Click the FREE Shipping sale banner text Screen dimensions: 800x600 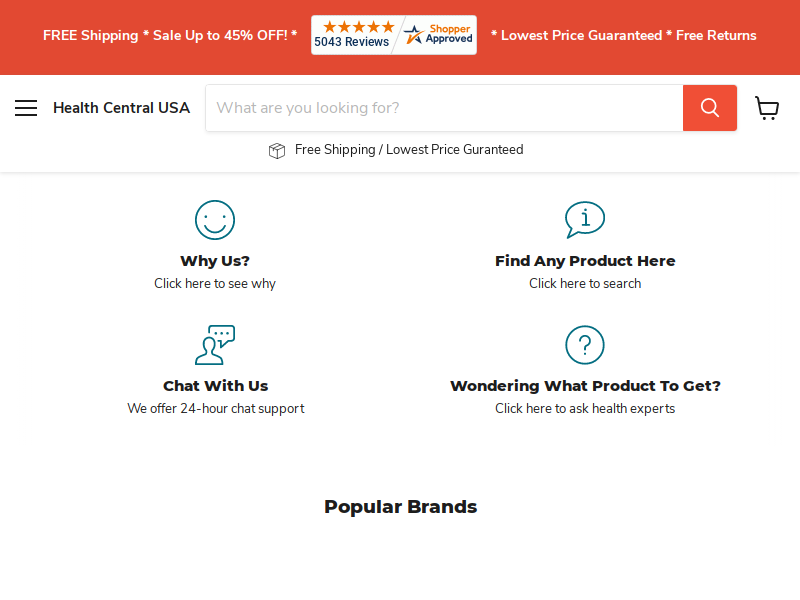point(170,35)
